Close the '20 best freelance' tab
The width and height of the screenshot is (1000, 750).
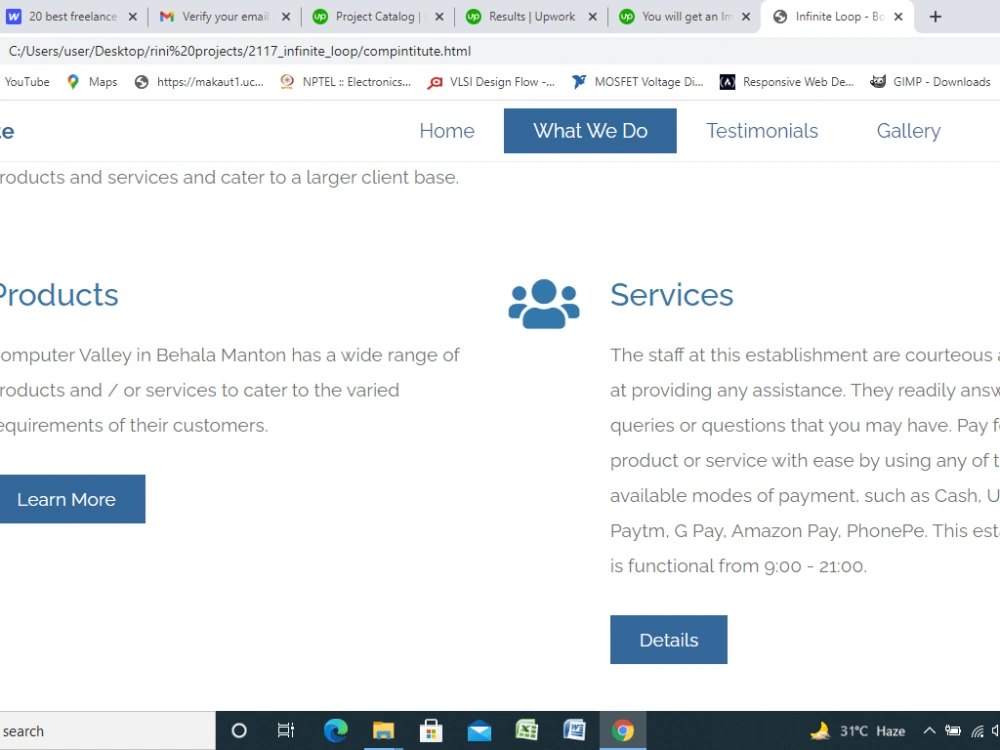(x=133, y=17)
